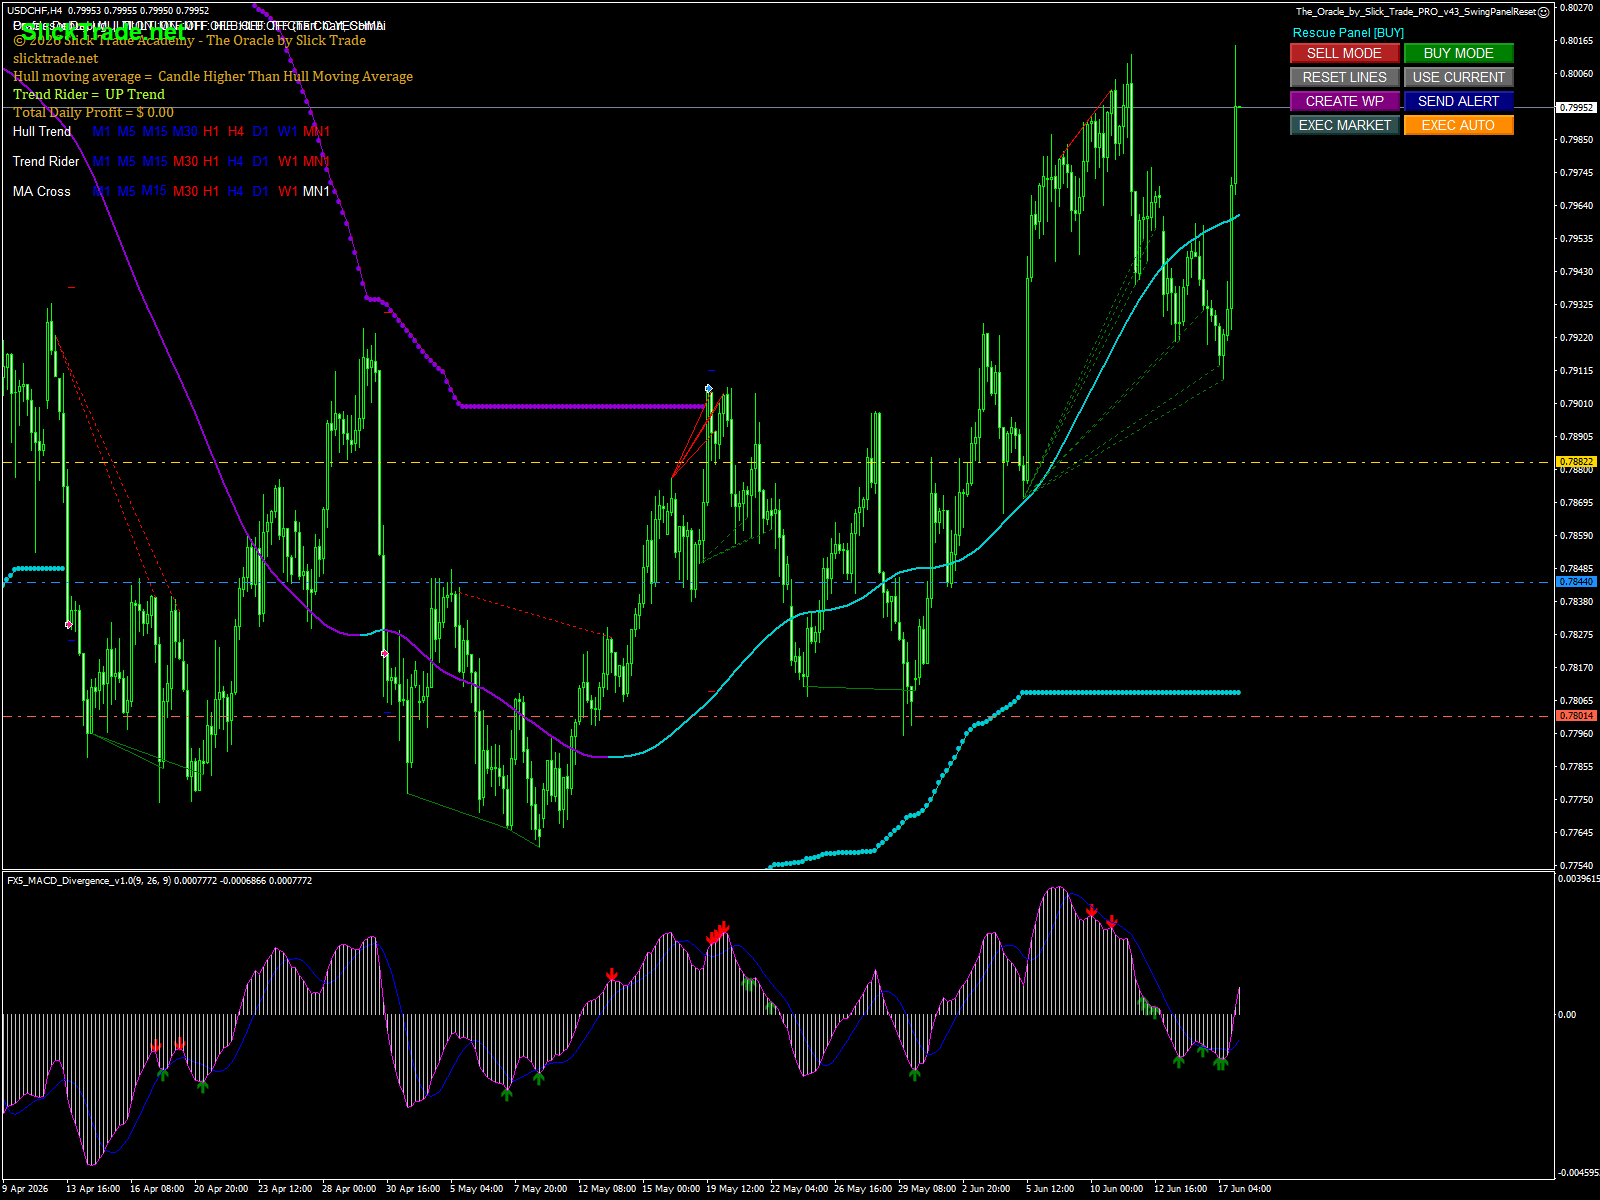Image resolution: width=1600 pixels, height=1200 pixels.
Task: Click D1 in the Hull Trend row
Action: (261, 131)
